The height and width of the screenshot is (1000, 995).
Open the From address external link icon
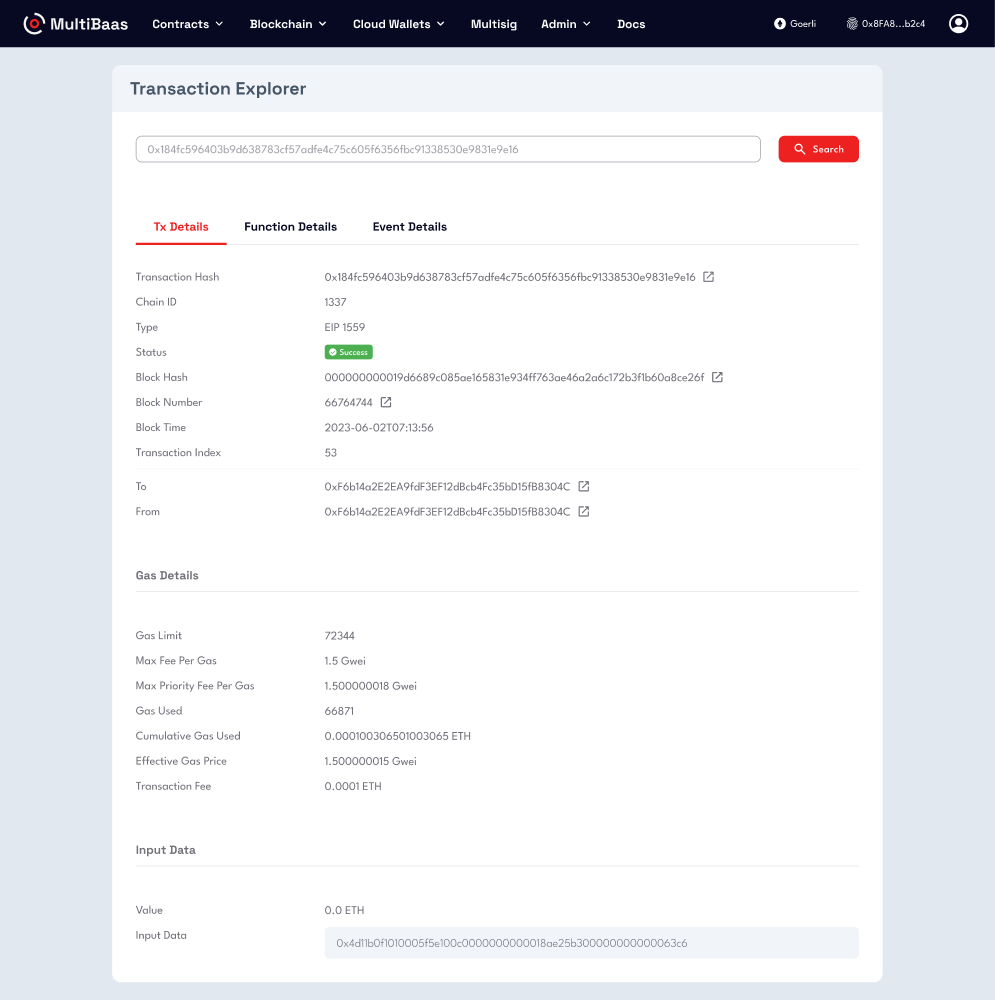tap(584, 511)
